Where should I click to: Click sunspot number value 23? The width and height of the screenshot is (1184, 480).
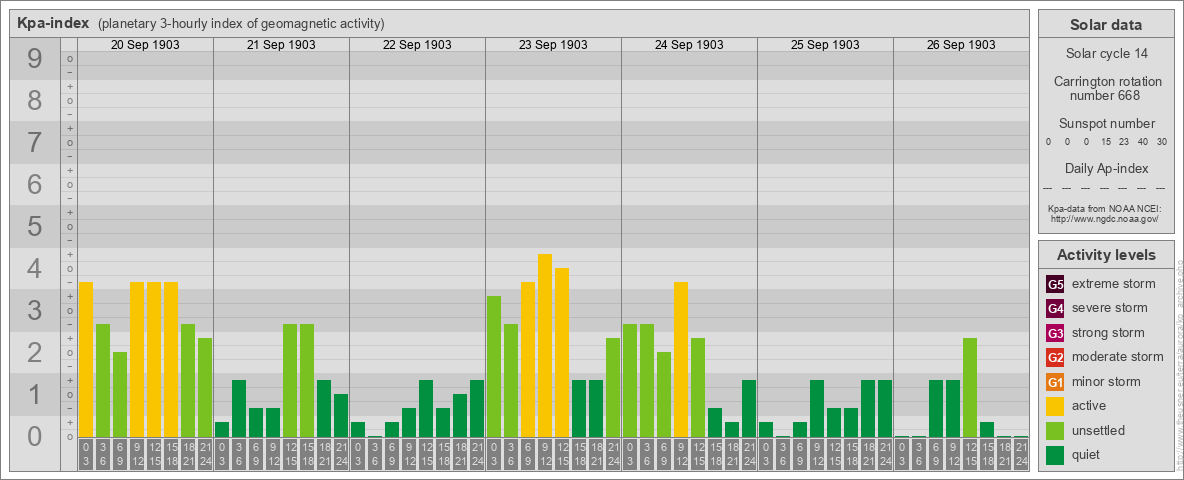point(1124,141)
